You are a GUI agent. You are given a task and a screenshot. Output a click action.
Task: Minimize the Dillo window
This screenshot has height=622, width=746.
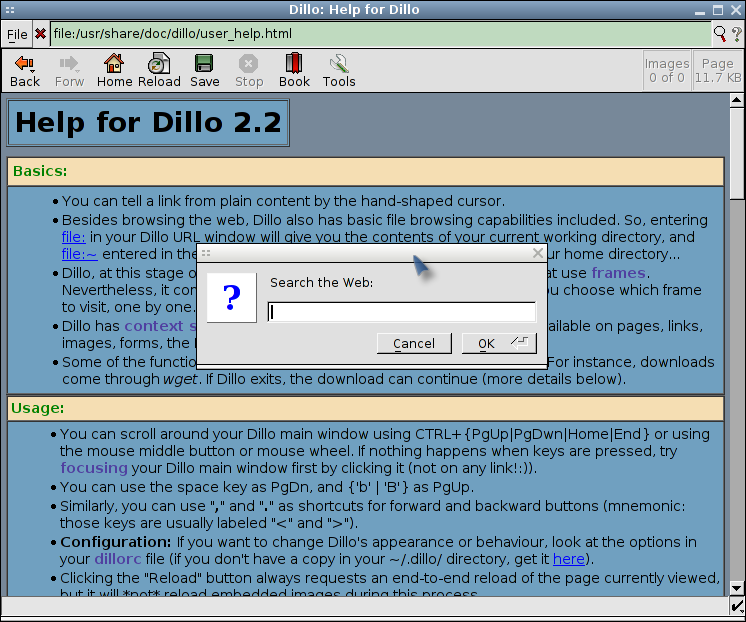tap(699, 10)
